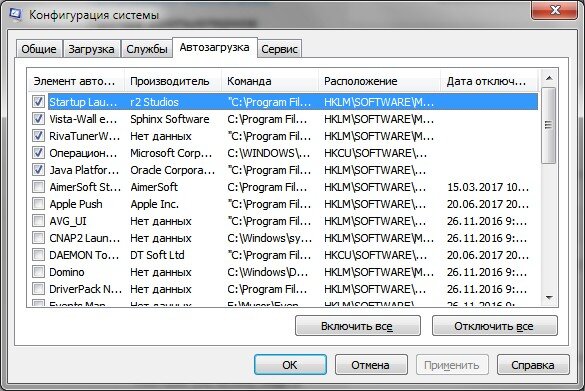Image resolution: width=585 pixels, height=391 pixels.
Task: Check the CNAP2 Launcher checkbox
Action: click(38, 238)
